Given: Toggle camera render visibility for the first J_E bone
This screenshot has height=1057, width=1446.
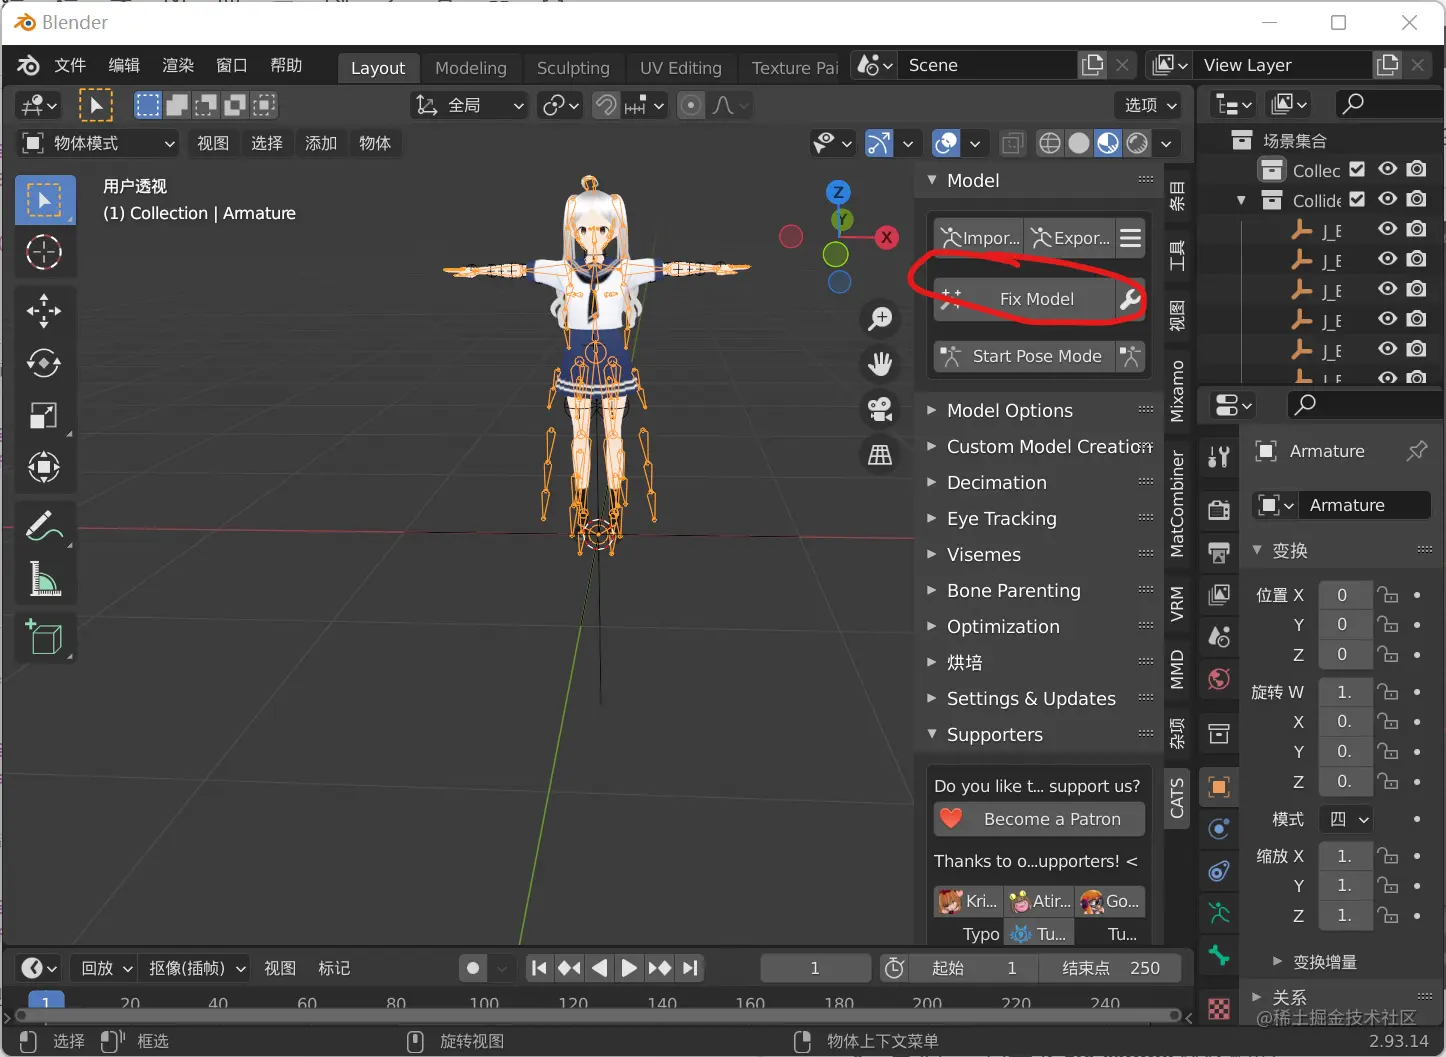Looking at the screenshot, I should click(x=1417, y=228).
